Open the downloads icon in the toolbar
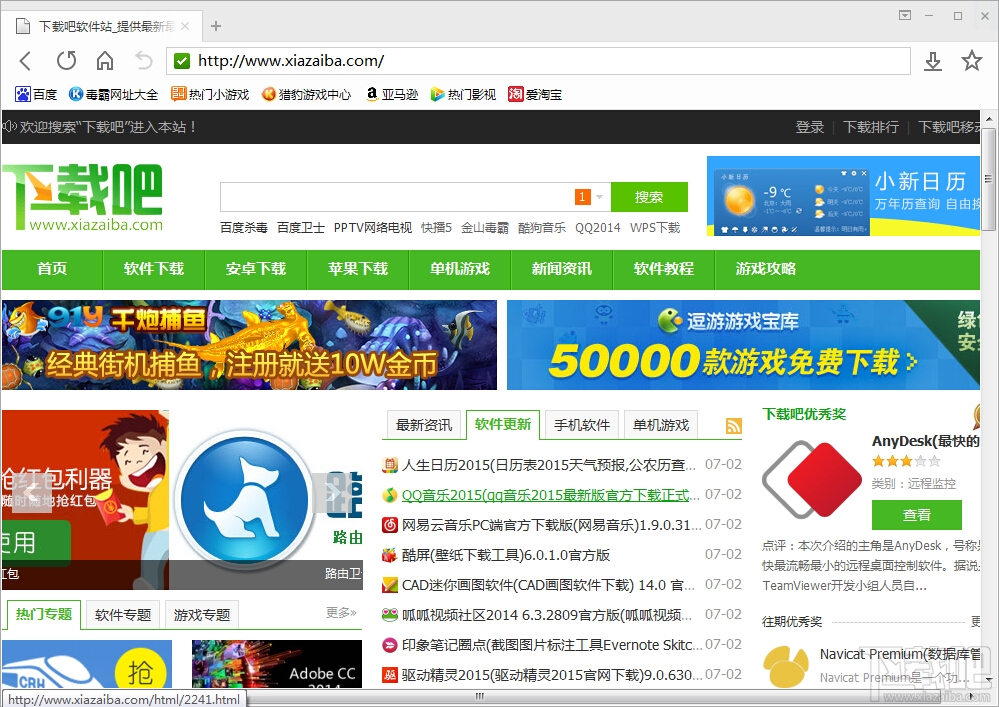The height and width of the screenshot is (707, 999). 933,61
